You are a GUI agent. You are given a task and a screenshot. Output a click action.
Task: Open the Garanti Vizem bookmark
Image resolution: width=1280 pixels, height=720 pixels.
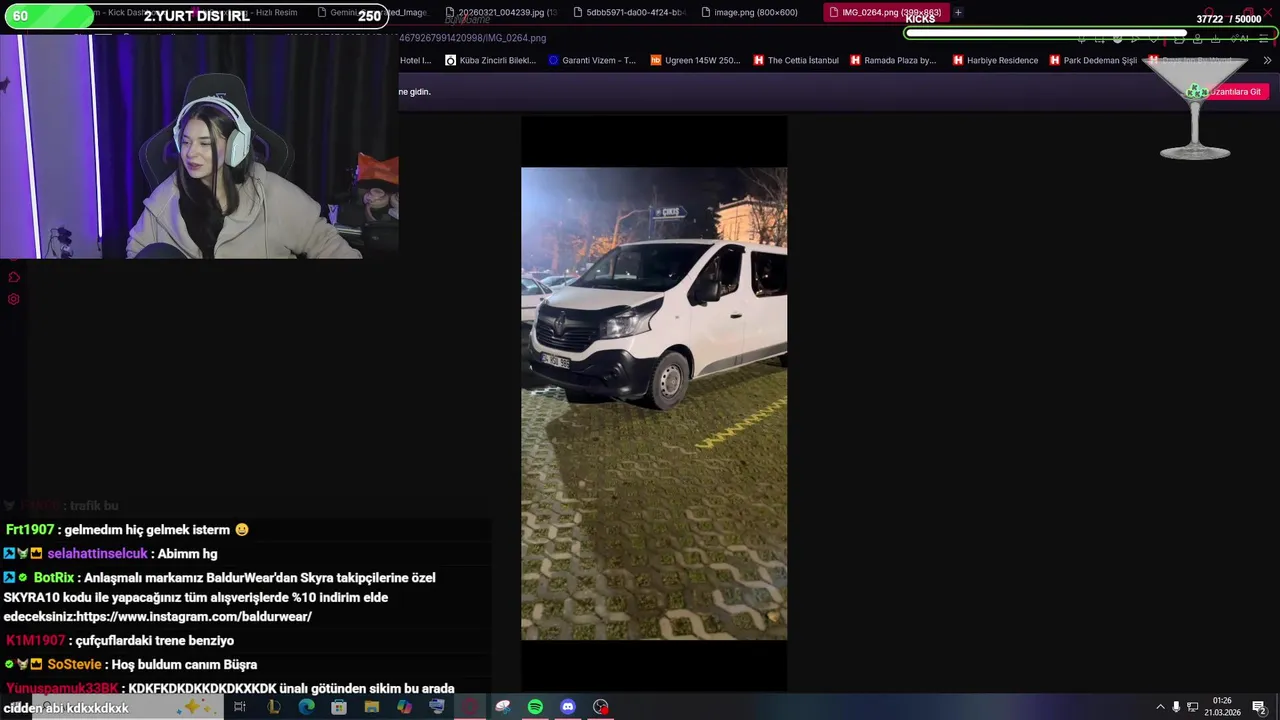(592, 60)
